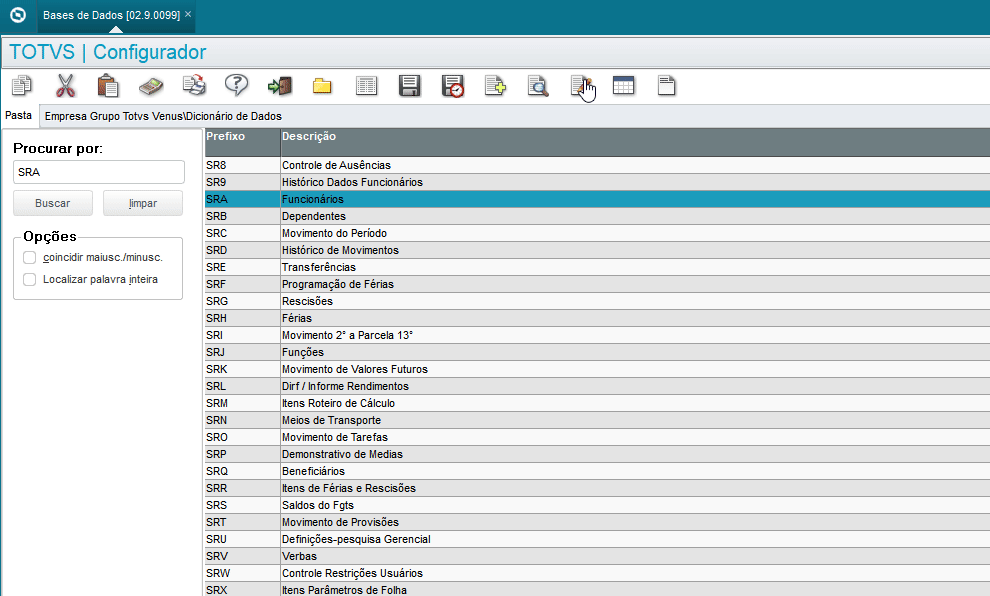This screenshot has height=596, width=990.
Task: Click the Descrição column header
Action: point(635,142)
